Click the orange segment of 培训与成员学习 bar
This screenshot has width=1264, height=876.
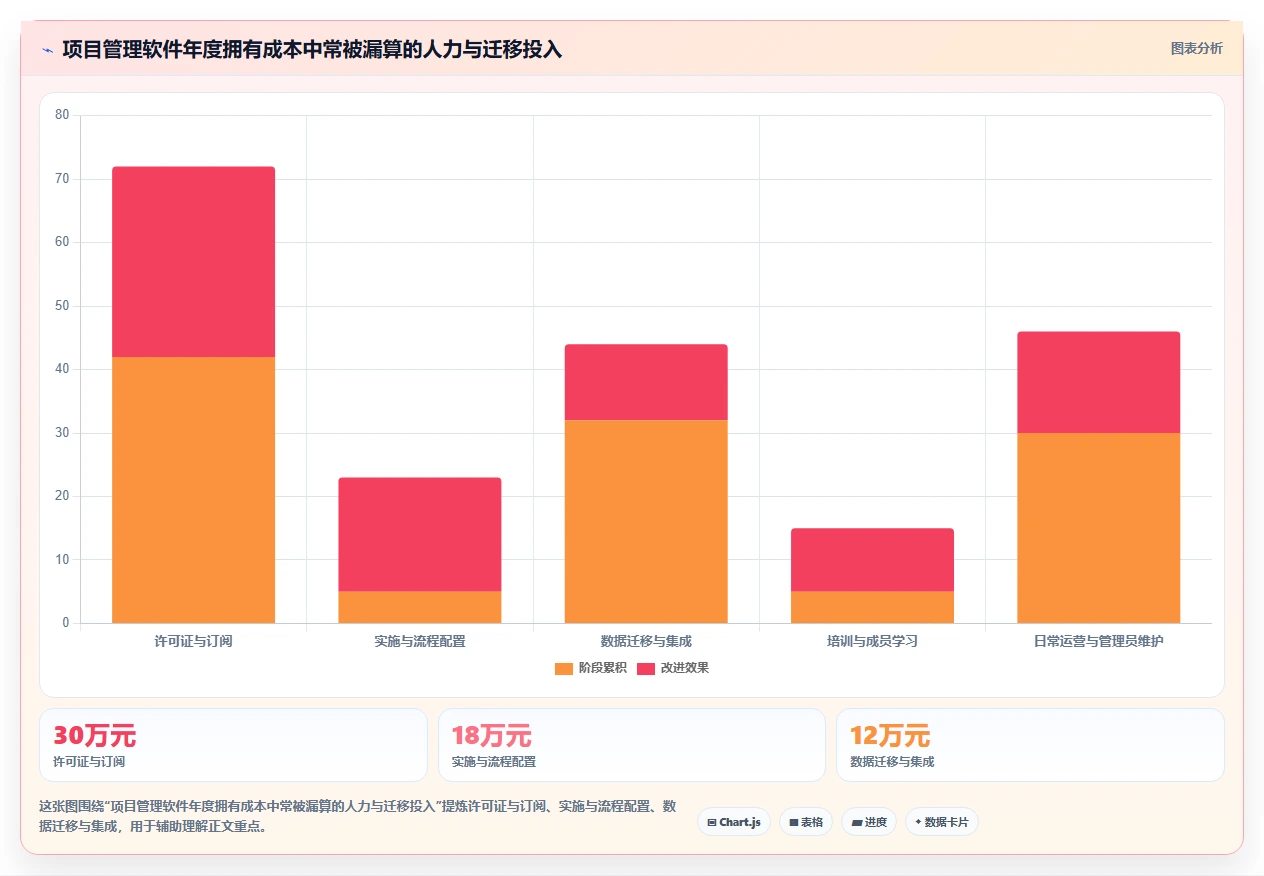[872, 607]
